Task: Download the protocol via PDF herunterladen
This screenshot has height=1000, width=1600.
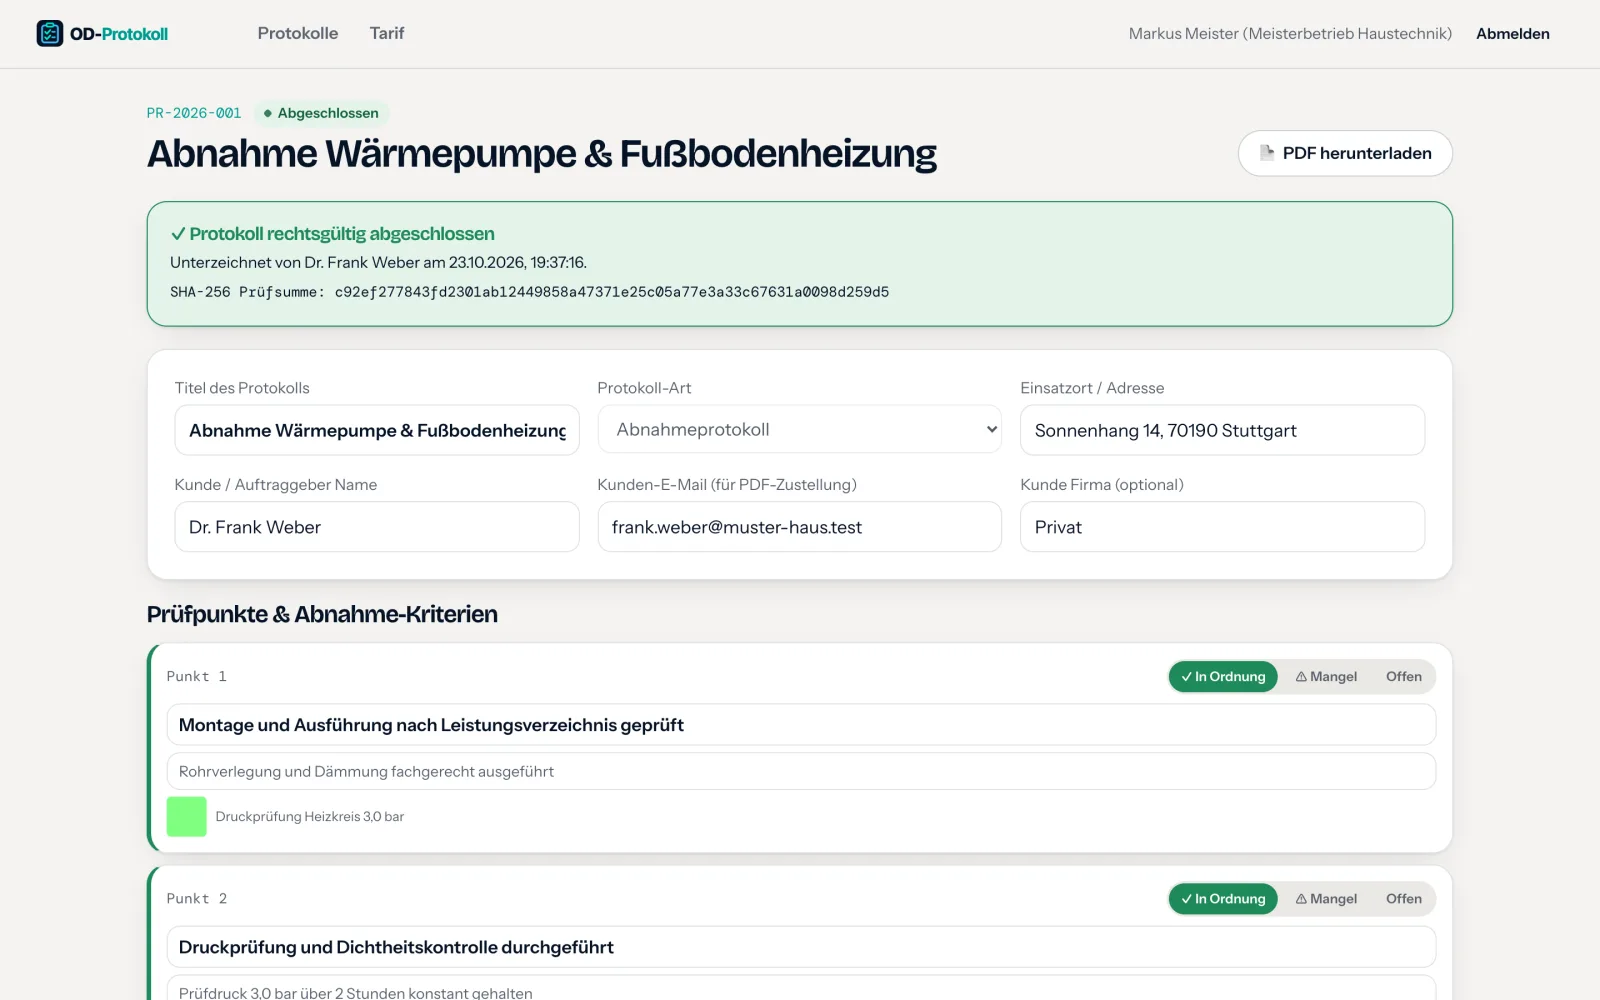Action: tap(1345, 153)
